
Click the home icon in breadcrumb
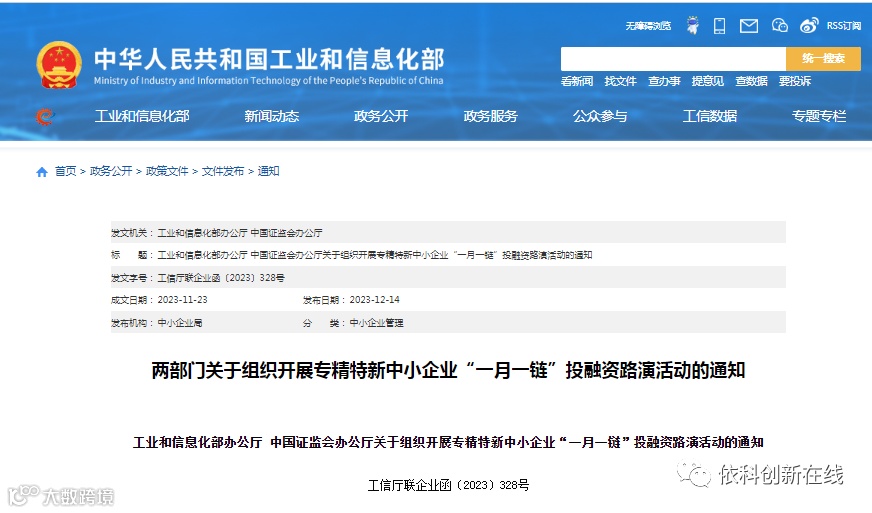pos(42,172)
